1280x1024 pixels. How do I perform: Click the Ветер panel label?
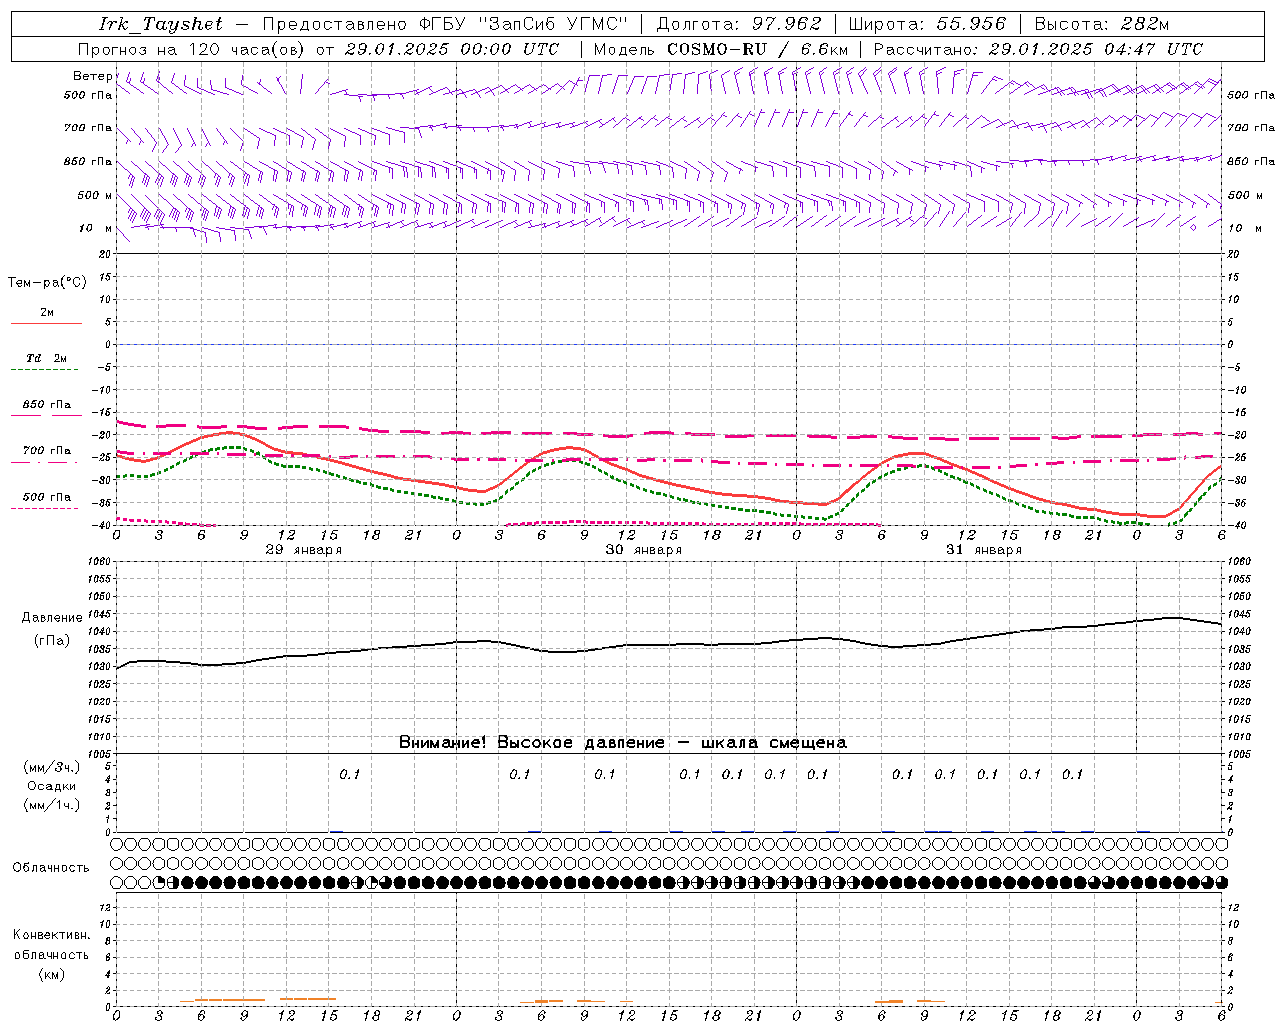tap(93, 76)
